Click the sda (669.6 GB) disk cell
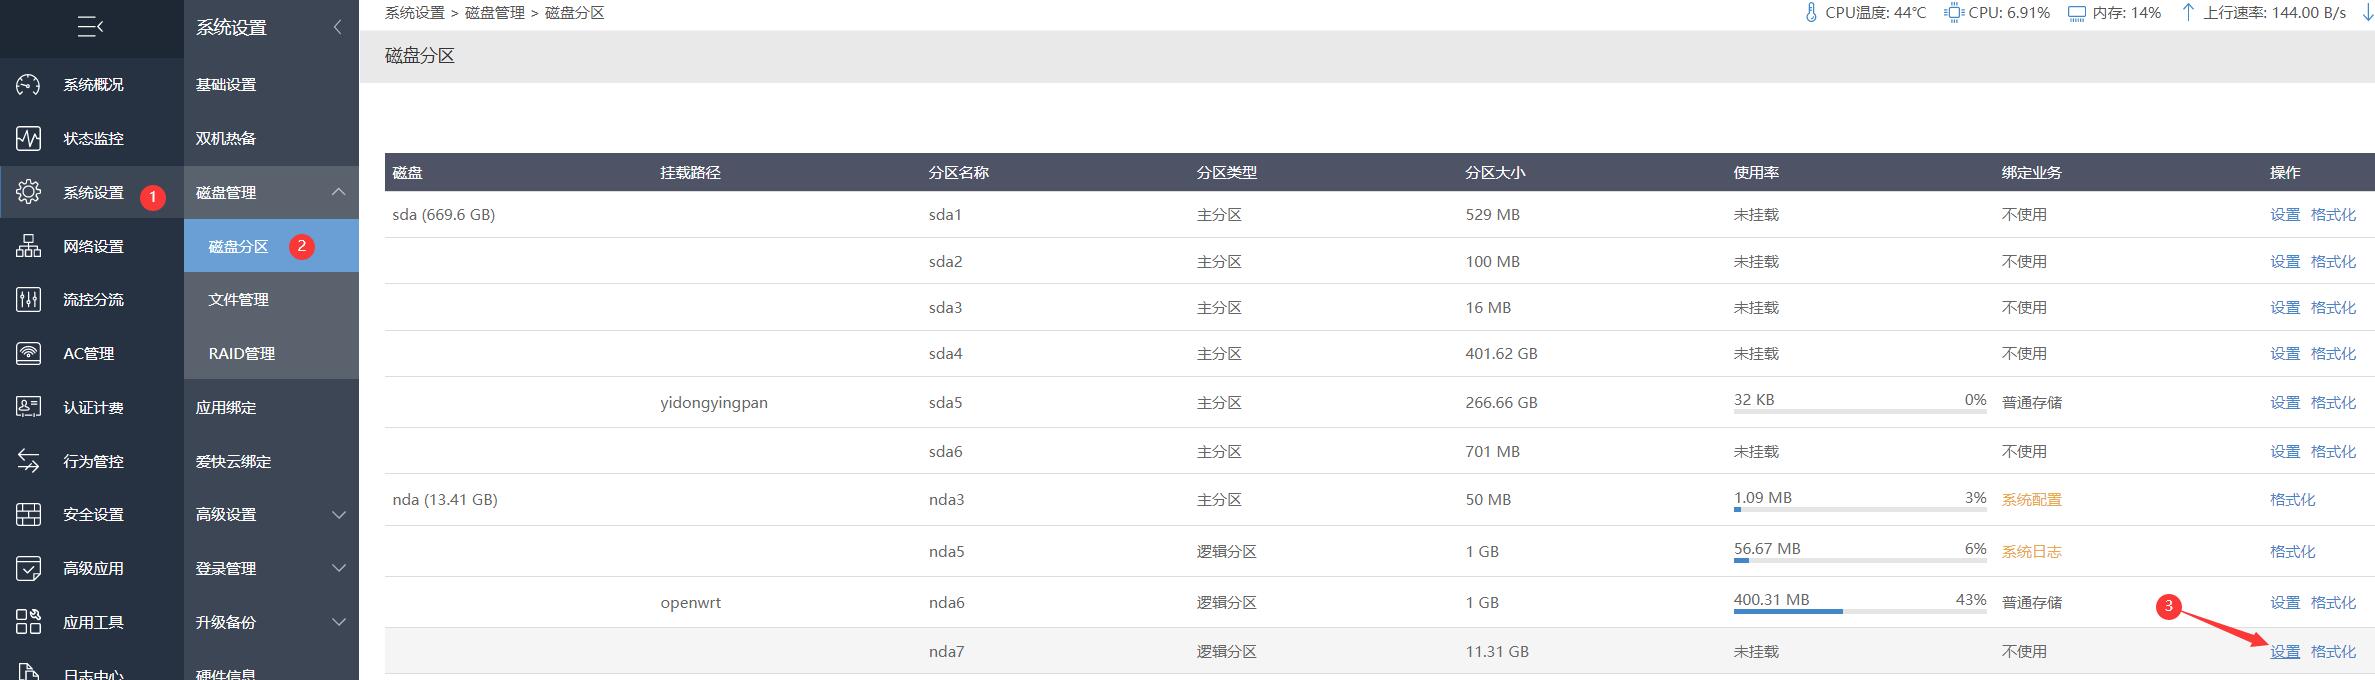Viewport: 2375px width, 680px height. (x=444, y=215)
